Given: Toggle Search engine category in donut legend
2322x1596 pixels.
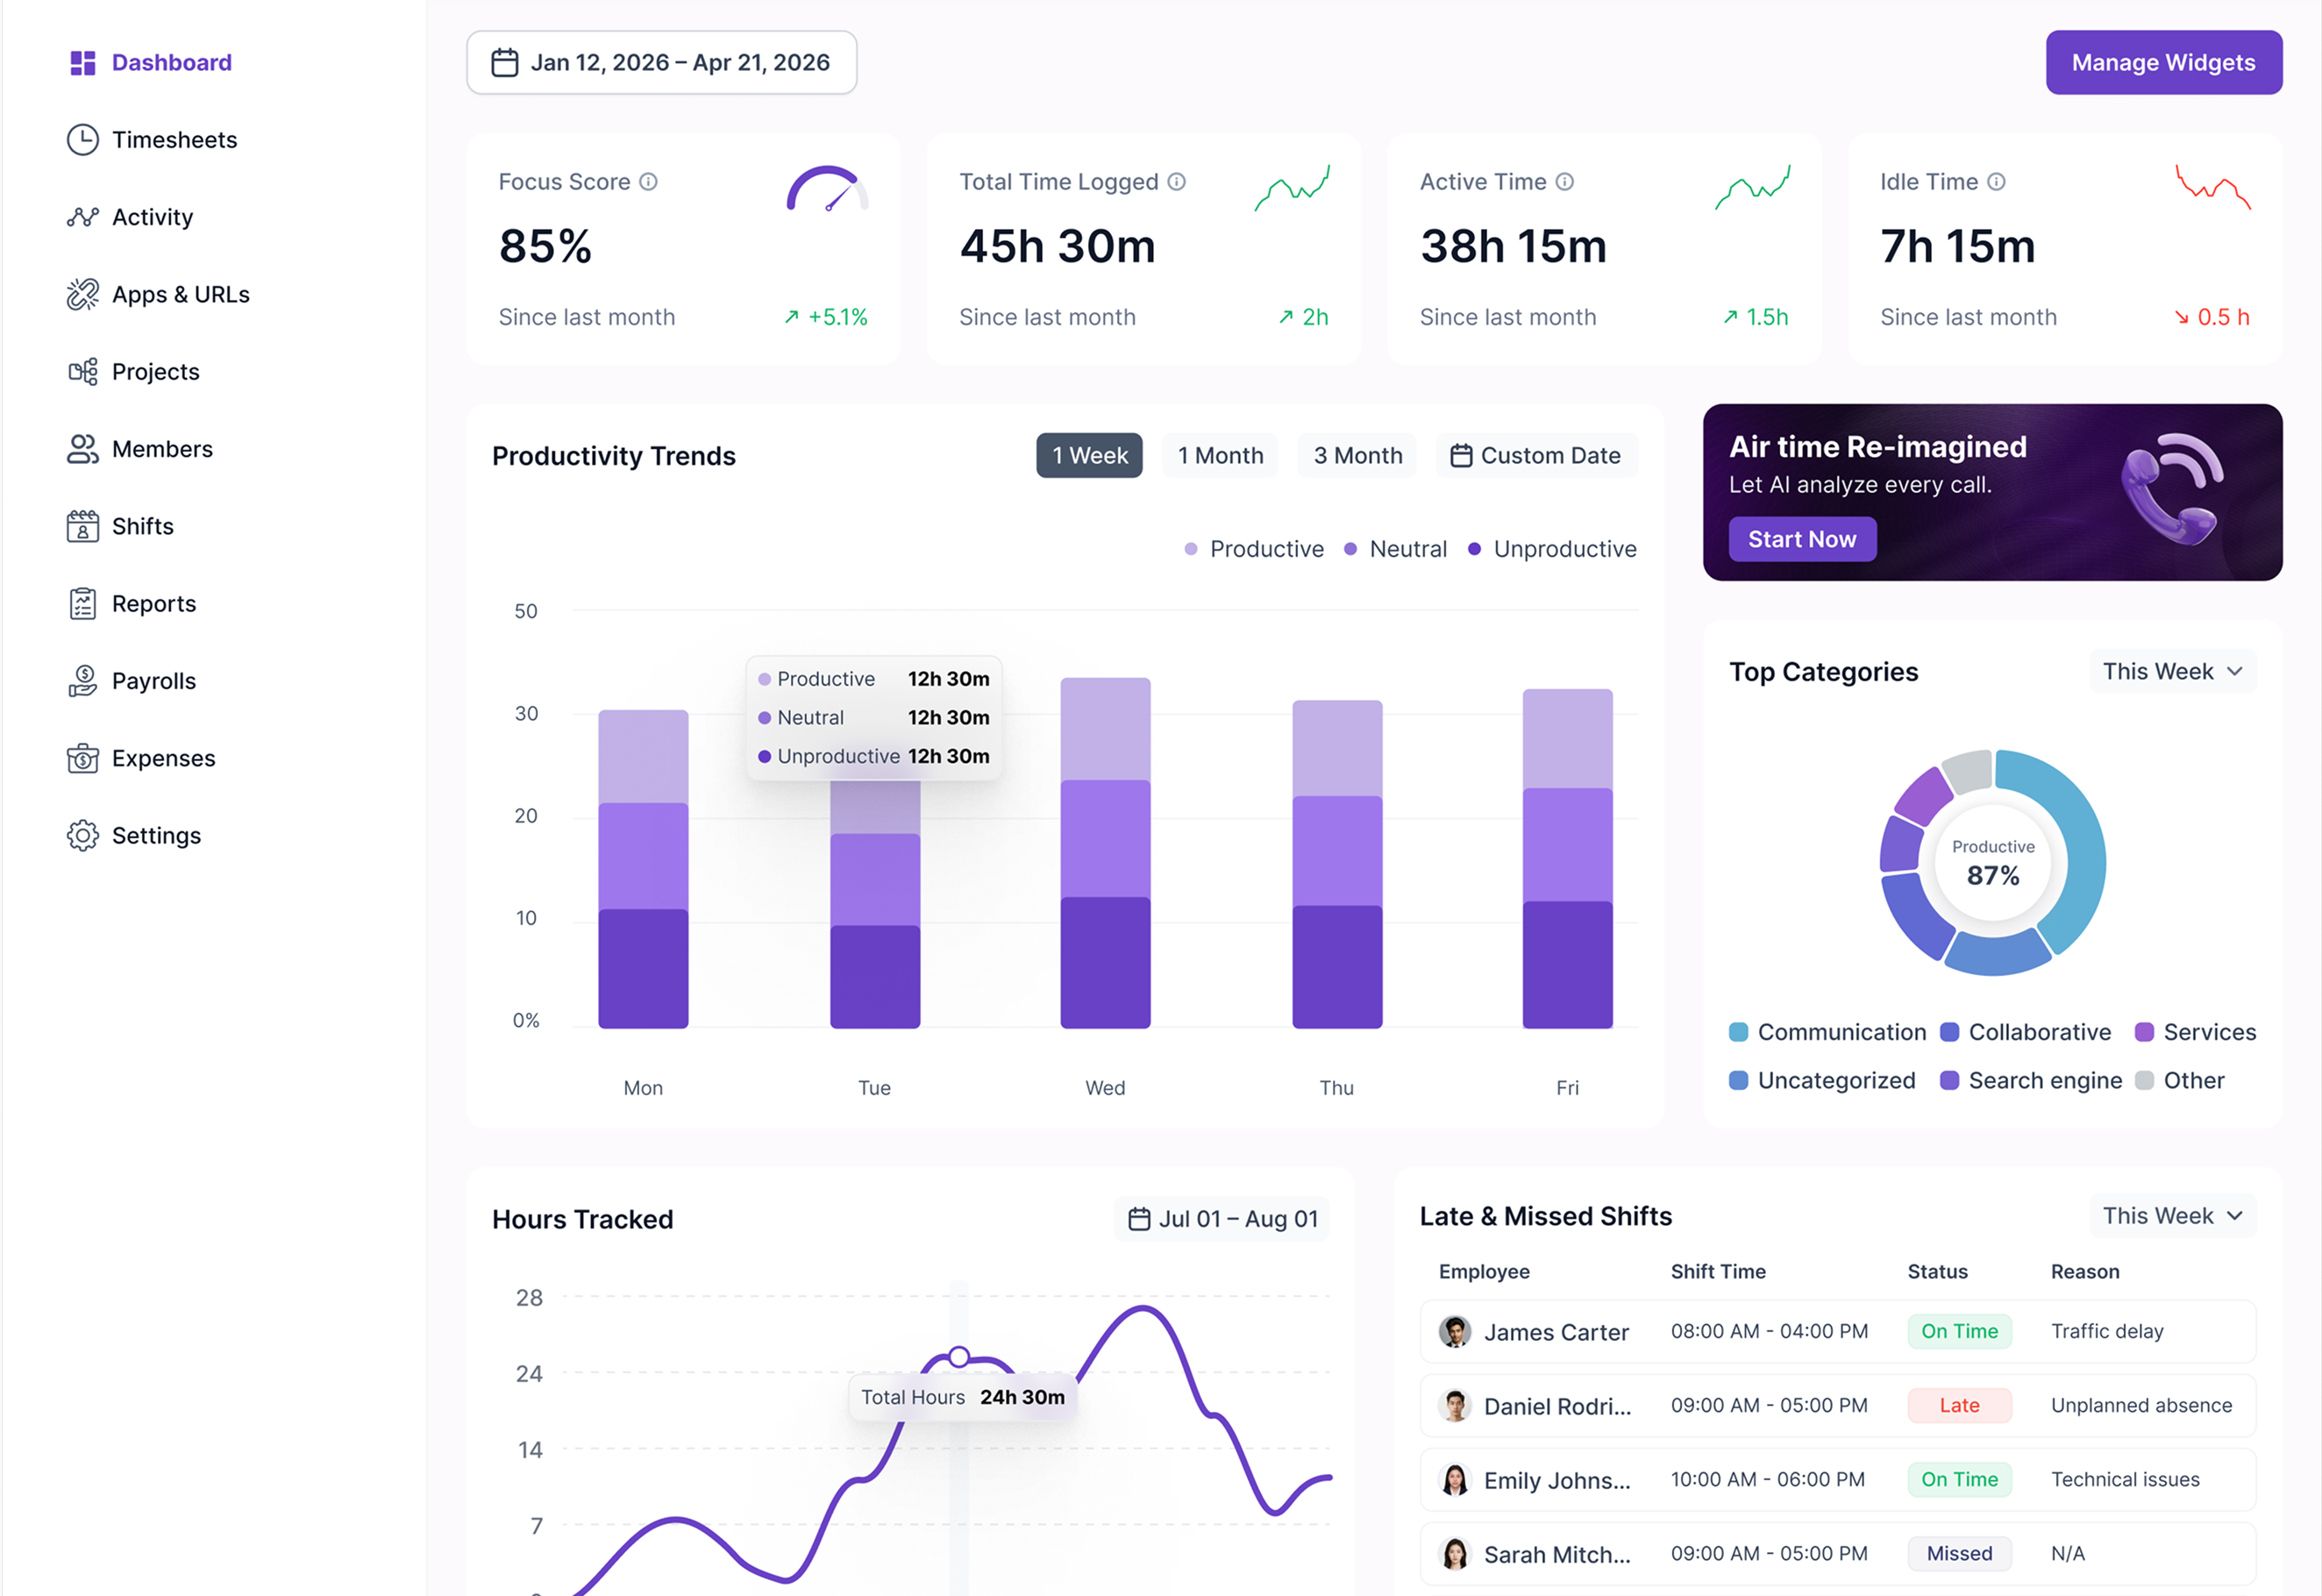Looking at the screenshot, I should coord(2030,1080).
